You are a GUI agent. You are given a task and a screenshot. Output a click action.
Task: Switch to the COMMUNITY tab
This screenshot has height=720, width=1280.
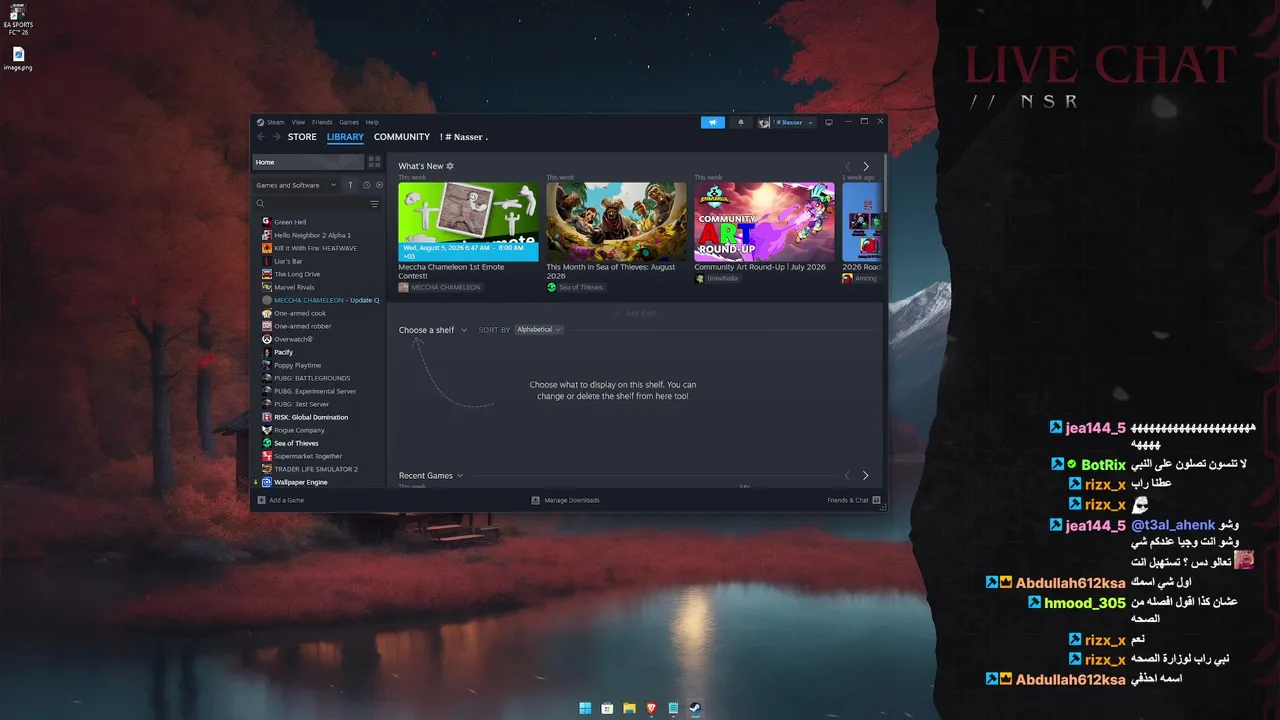(x=402, y=137)
